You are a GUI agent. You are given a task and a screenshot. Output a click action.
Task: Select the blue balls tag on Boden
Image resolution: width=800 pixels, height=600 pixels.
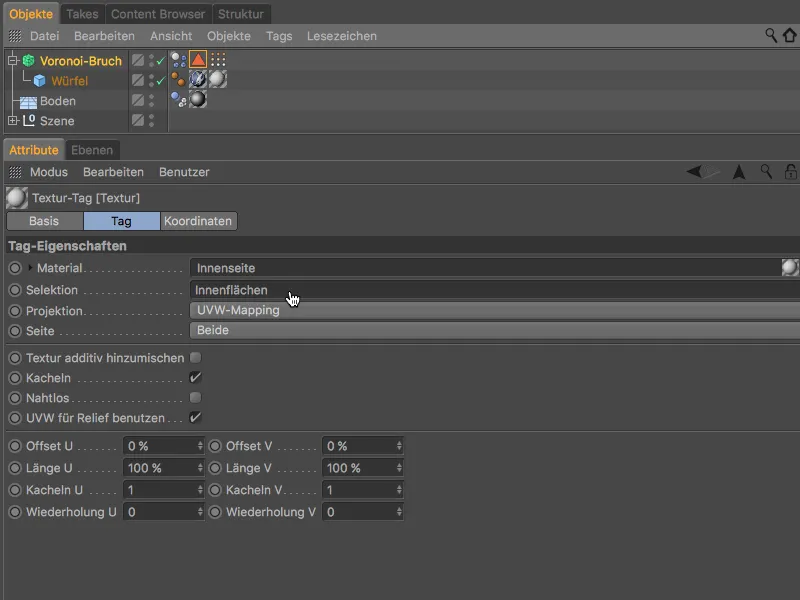[x=178, y=99]
